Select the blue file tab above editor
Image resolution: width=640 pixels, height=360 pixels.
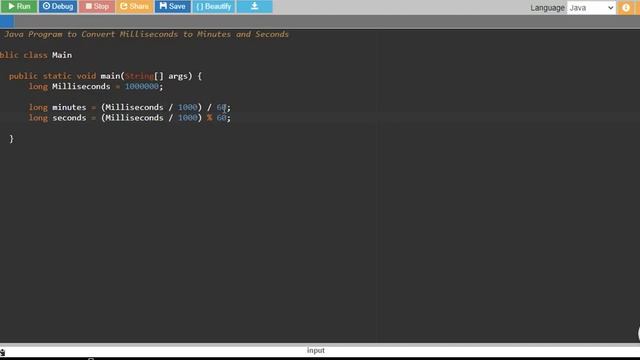click(7, 22)
